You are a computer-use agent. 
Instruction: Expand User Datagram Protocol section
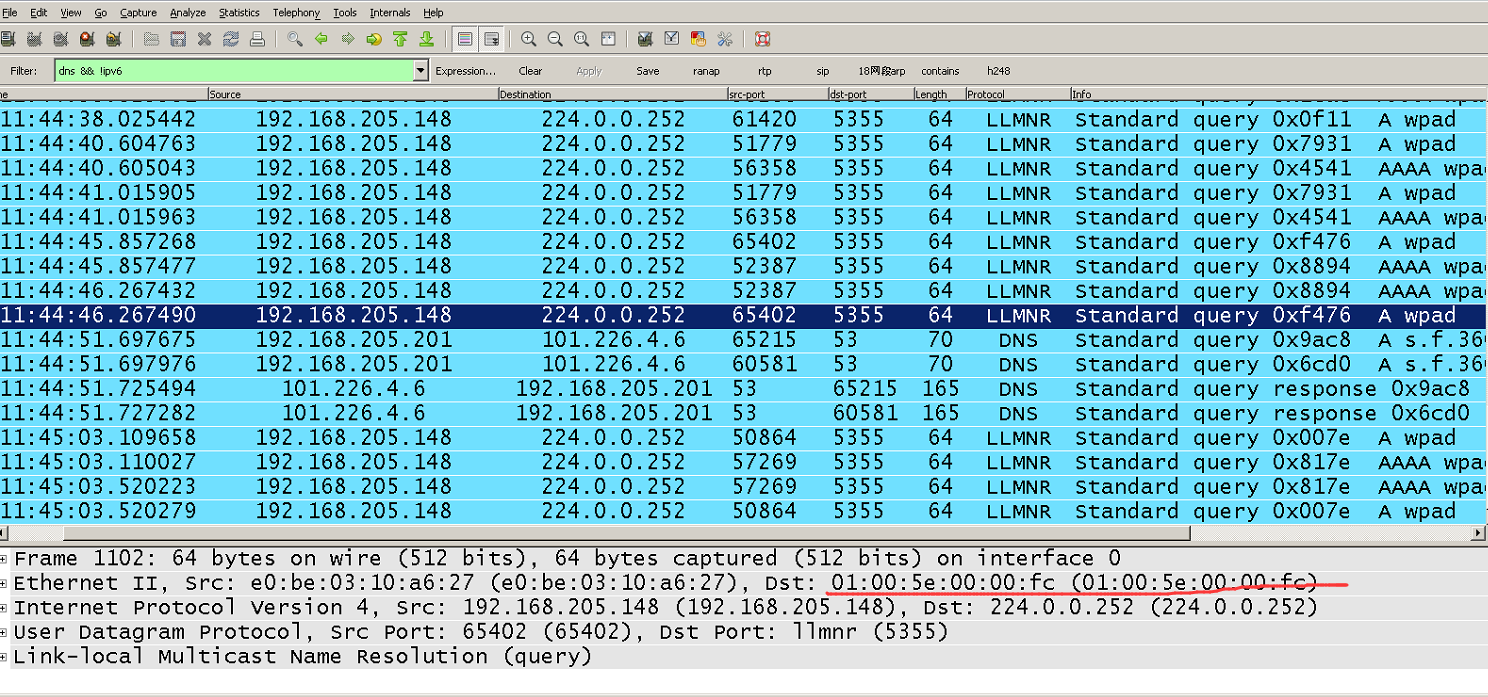click(5, 632)
